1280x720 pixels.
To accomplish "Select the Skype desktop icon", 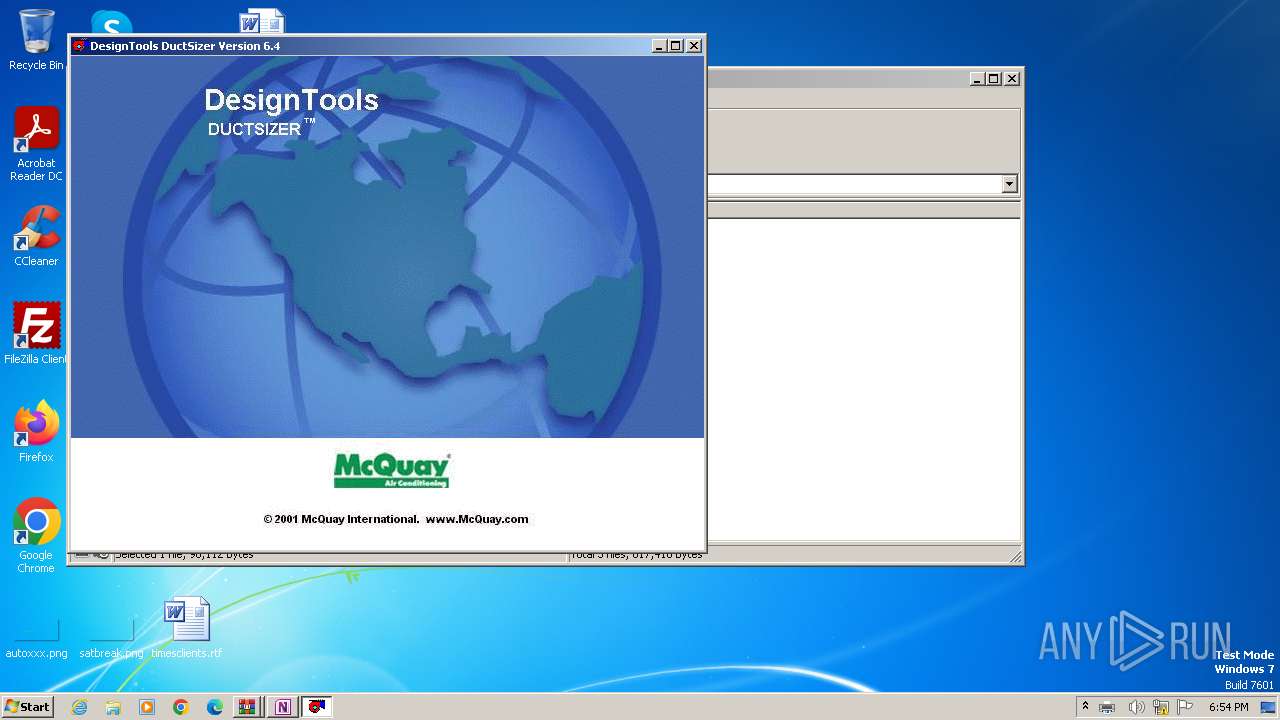I will [111, 22].
